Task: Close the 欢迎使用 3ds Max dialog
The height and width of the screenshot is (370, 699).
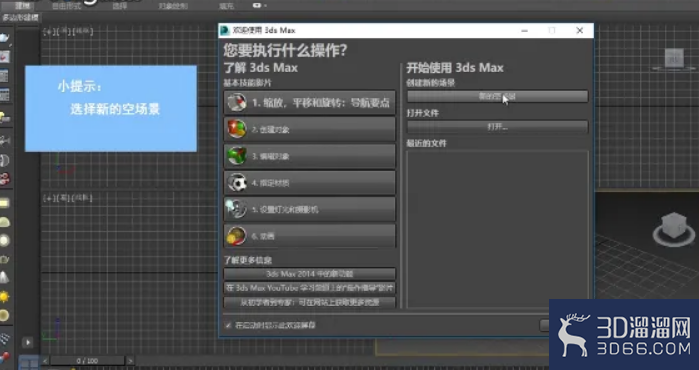Action: point(580,30)
